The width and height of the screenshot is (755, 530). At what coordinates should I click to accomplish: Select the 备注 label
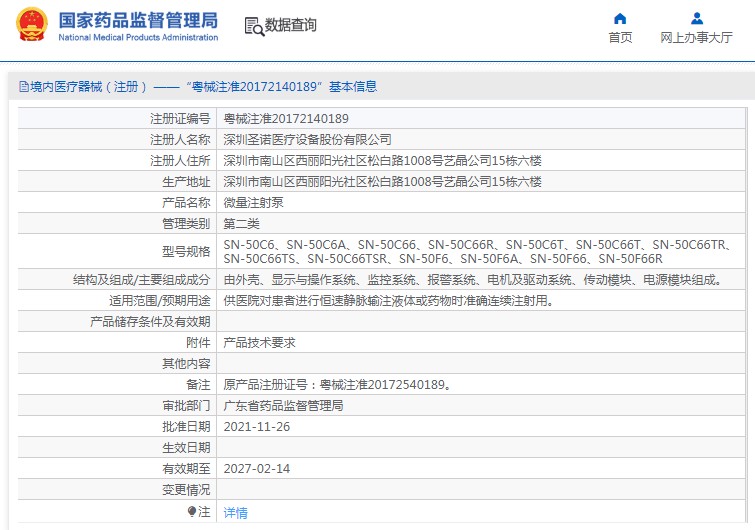(198, 385)
